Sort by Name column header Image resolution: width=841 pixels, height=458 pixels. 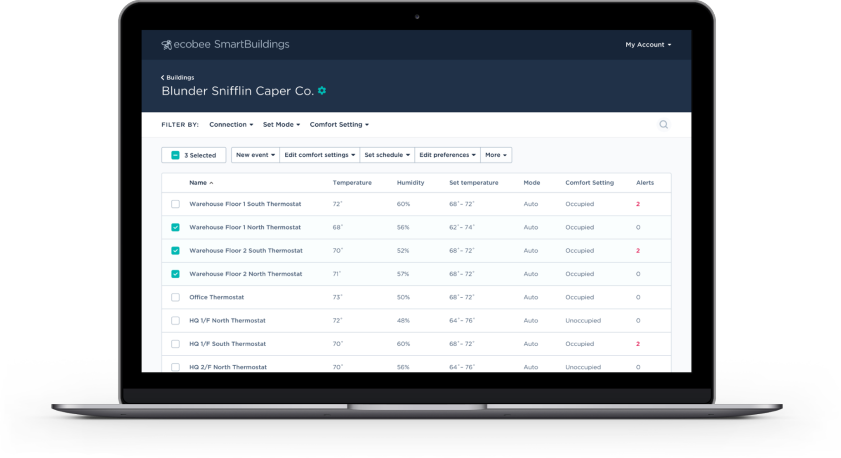point(201,183)
